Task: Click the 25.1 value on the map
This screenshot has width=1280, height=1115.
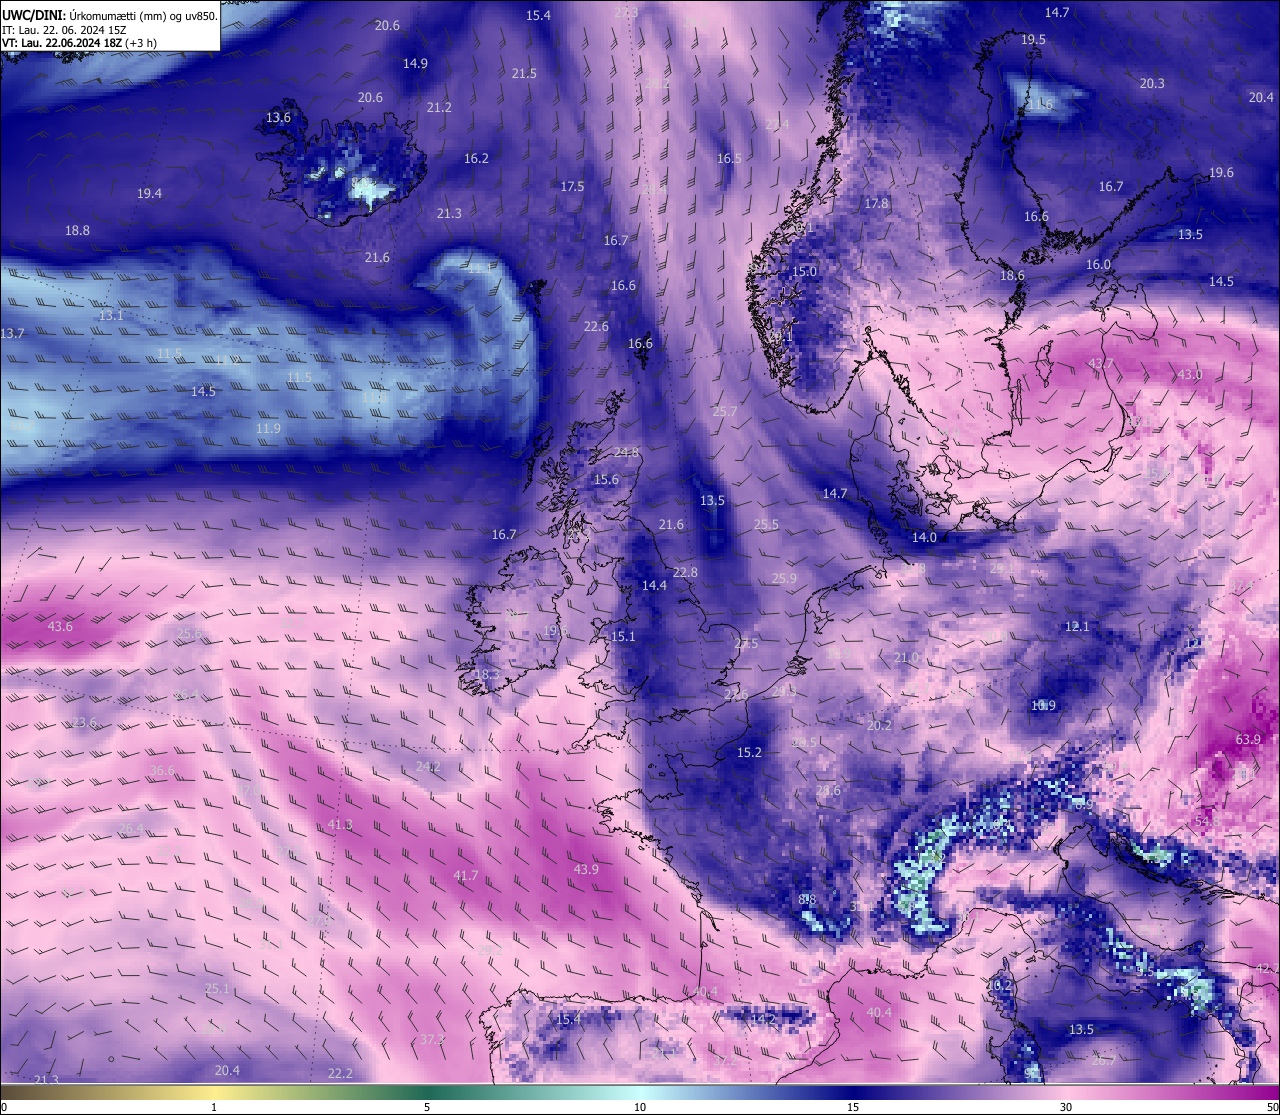Action: pyautogui.click(x=217, y=988)
